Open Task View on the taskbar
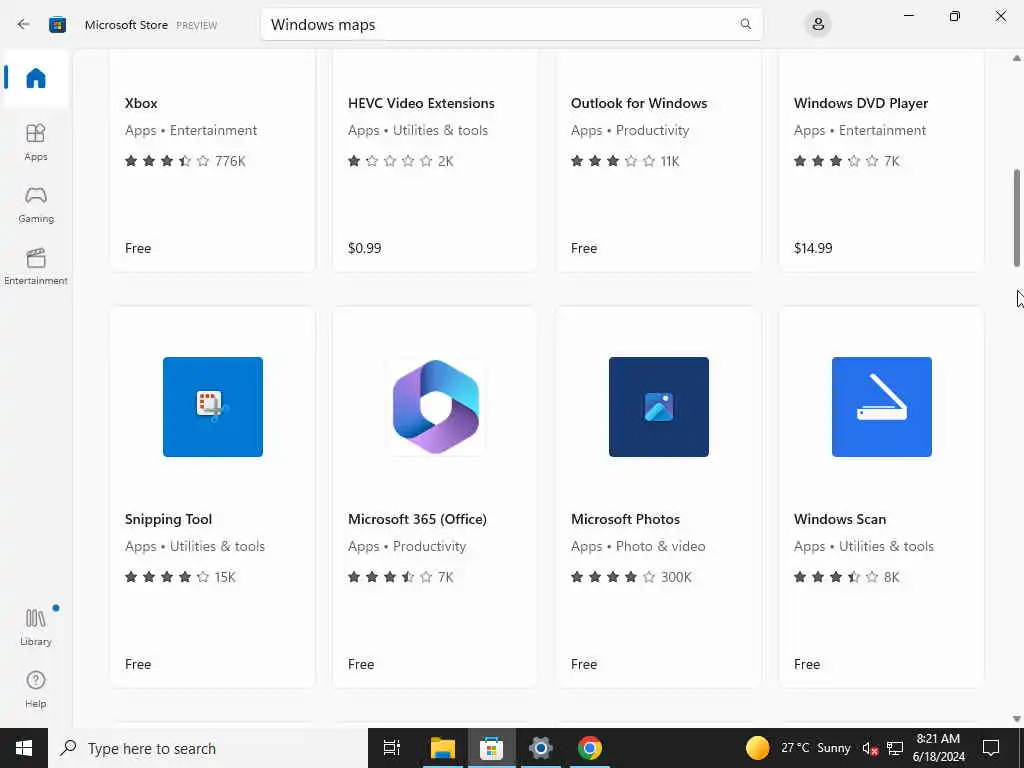 tap(392, 748)
